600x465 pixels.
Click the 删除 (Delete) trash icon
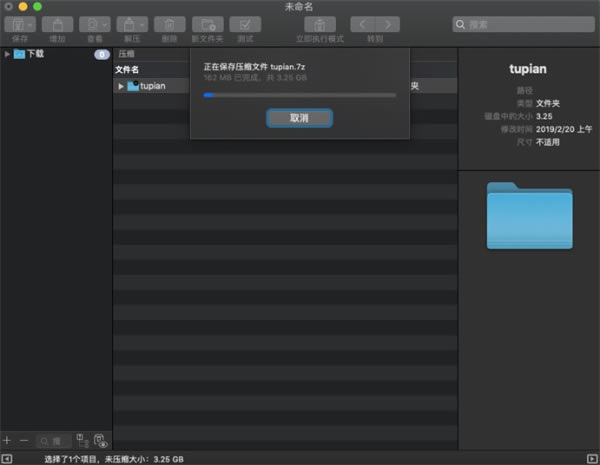(170, 25)
